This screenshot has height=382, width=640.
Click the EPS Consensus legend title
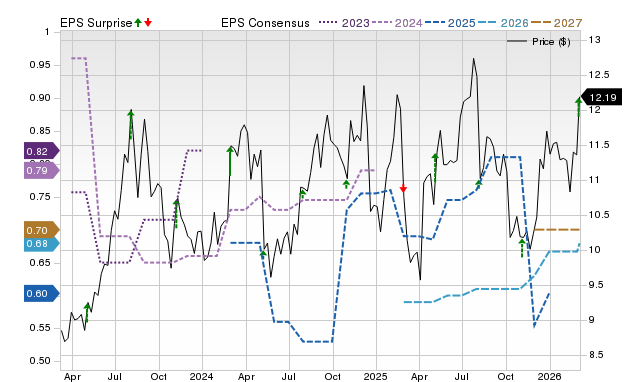[x=265, y=23]
